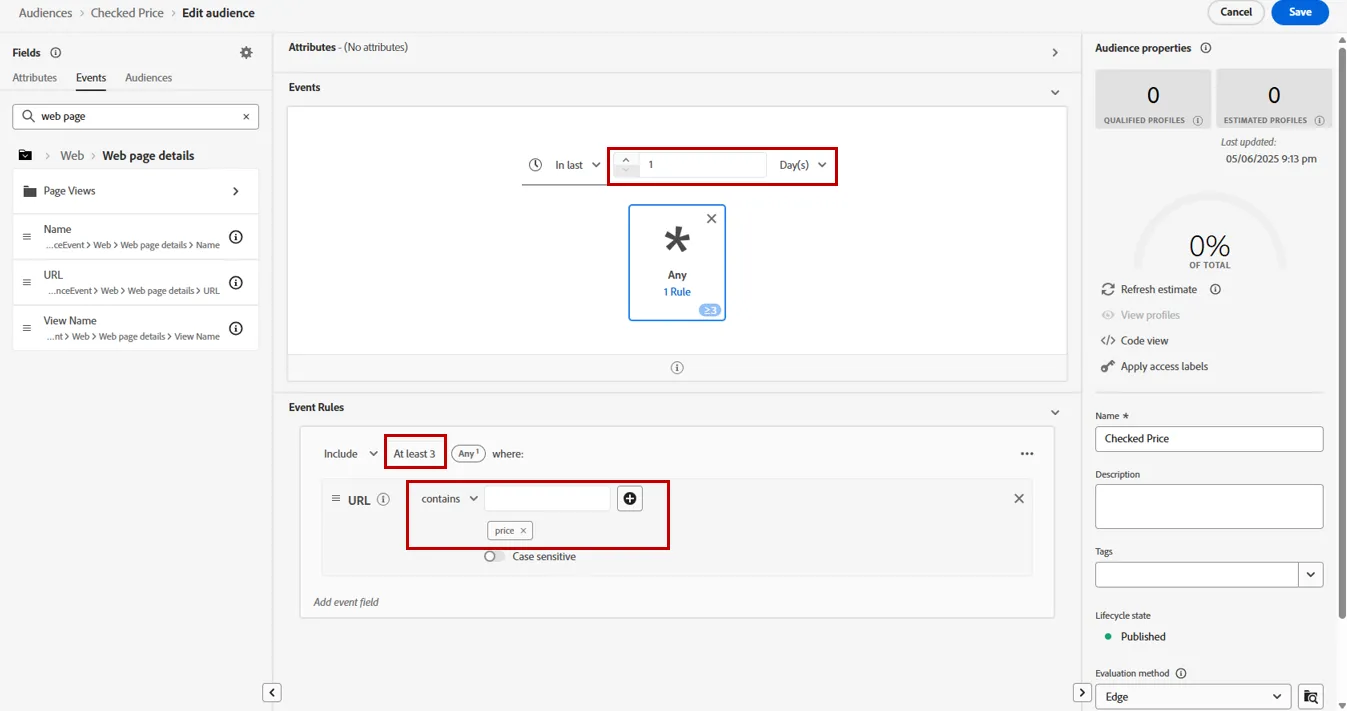The width and height of the screenshot is (1347, 711).
Task: Delete the URL rule row
Action: coord(1019,499)
